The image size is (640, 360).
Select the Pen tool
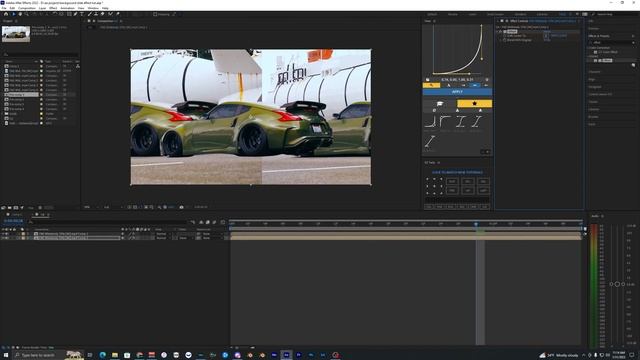(76, 14)
